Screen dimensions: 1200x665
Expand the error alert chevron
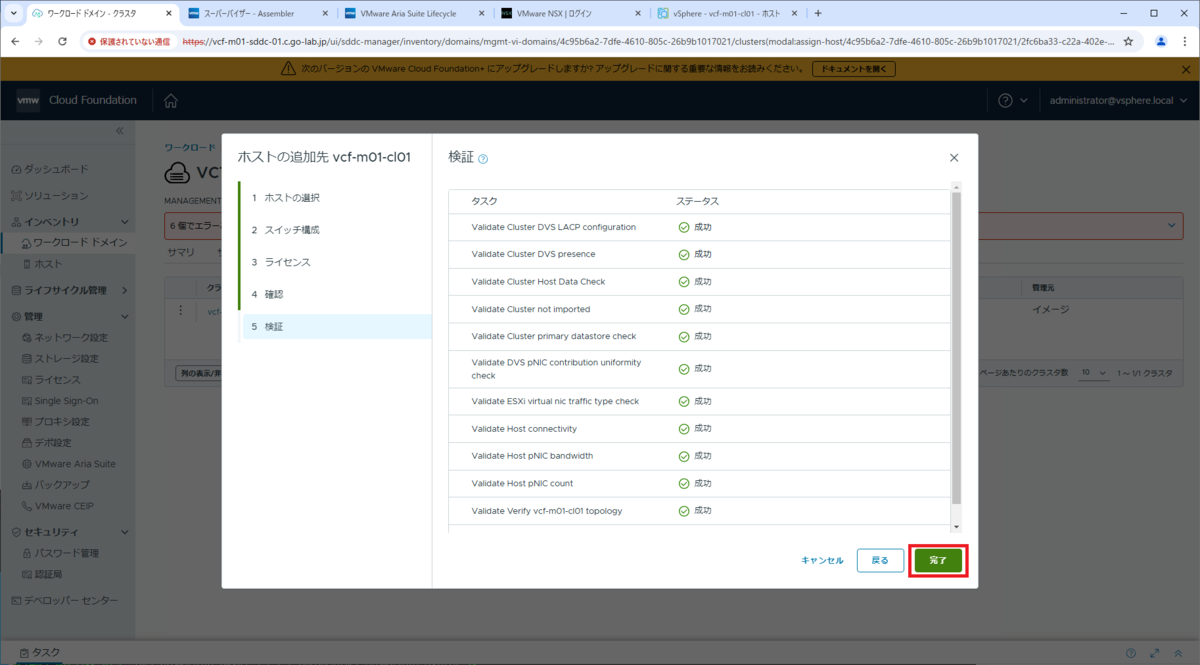1172,226
